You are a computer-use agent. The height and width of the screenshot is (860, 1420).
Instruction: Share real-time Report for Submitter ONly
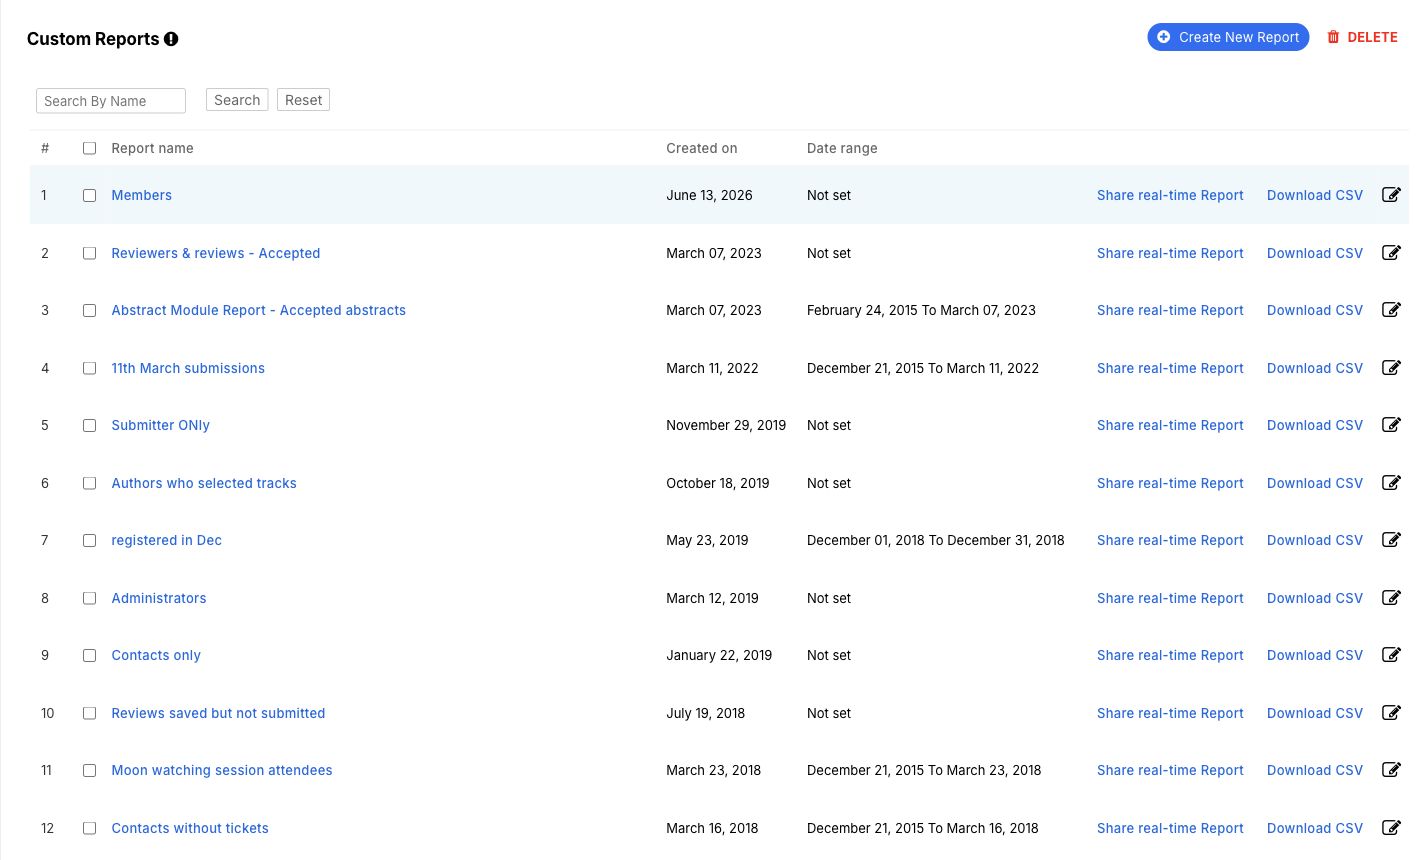pos(1170,425)
